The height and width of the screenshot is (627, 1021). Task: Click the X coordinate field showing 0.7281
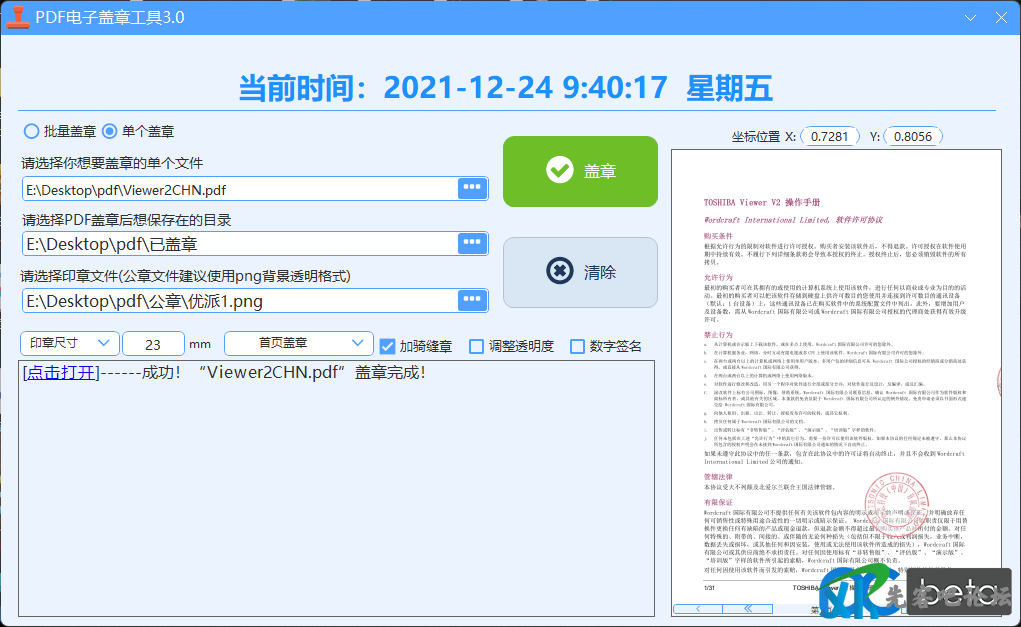point(830,136)
